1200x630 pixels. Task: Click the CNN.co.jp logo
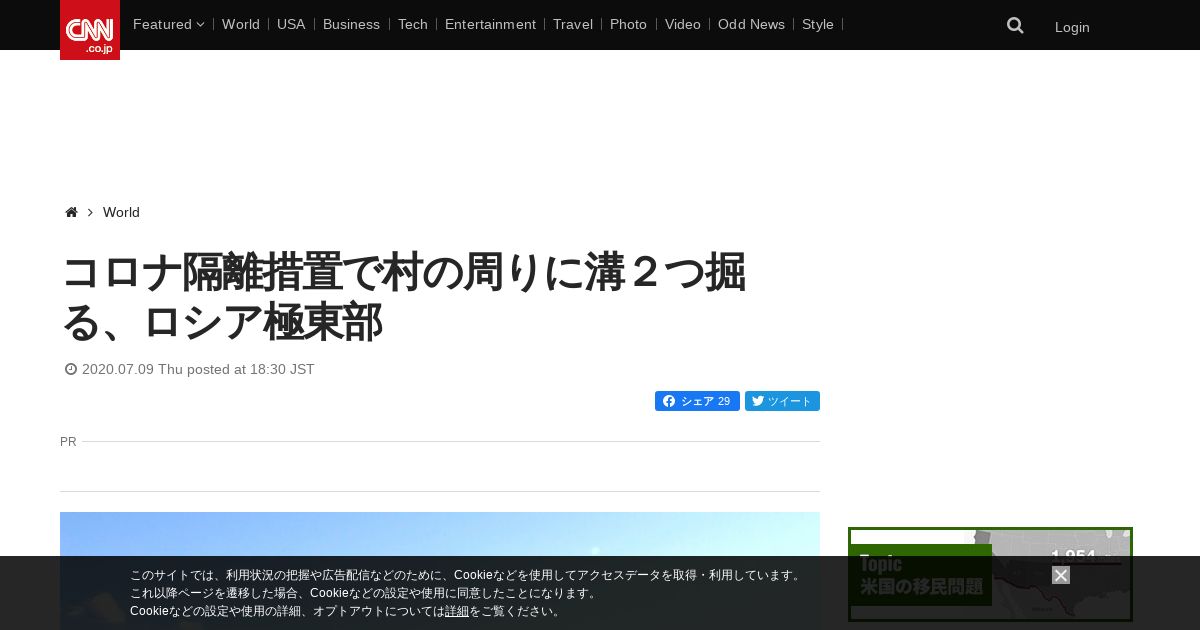click(x=90, y=30)
